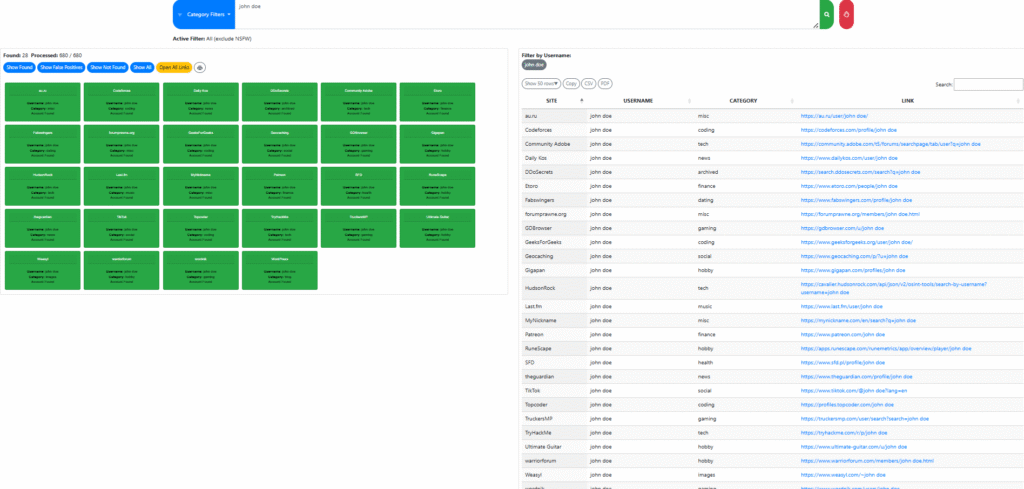Click the green search magnifier button
1024x489 pixels.
click(826, 15)
